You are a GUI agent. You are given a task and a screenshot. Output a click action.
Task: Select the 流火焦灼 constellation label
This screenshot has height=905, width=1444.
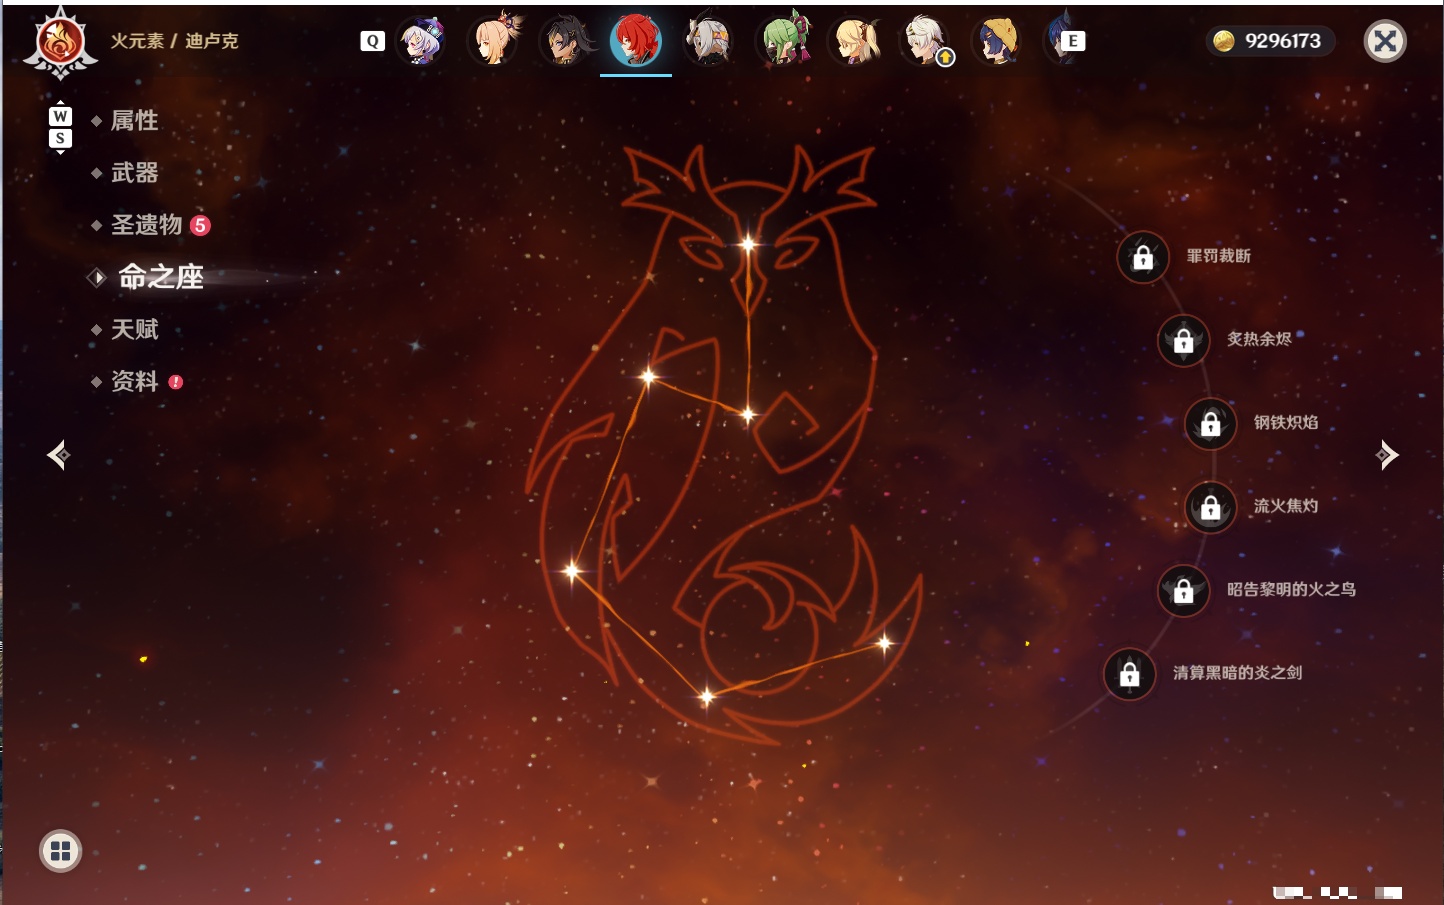coord(1286,506)
